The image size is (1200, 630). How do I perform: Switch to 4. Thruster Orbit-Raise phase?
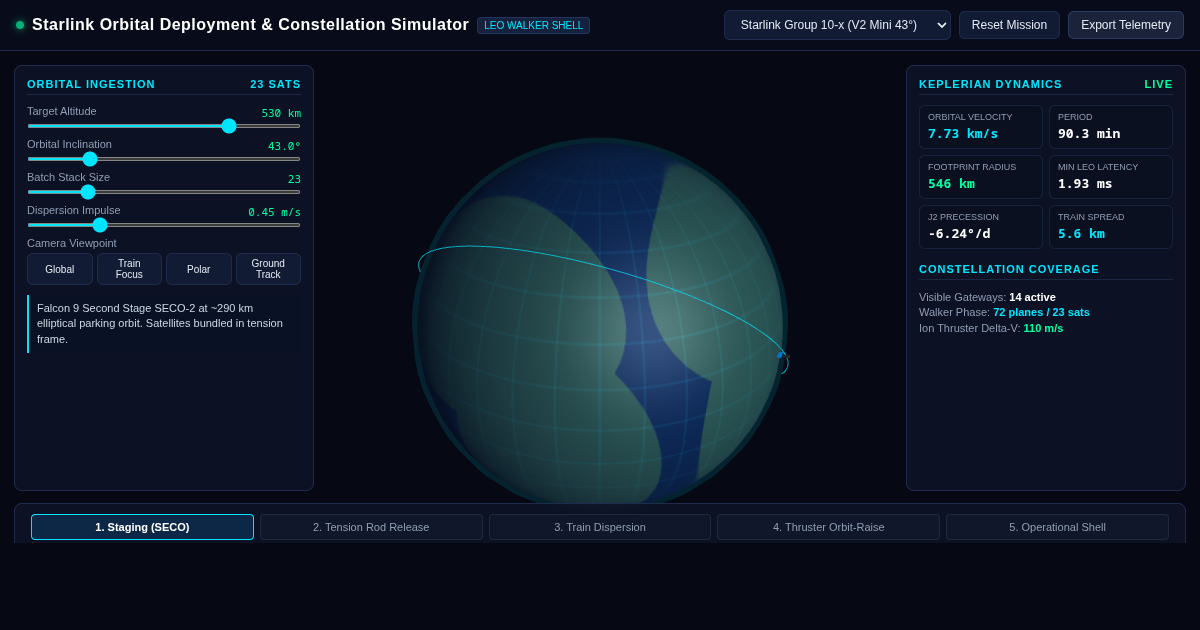[829, 527]
